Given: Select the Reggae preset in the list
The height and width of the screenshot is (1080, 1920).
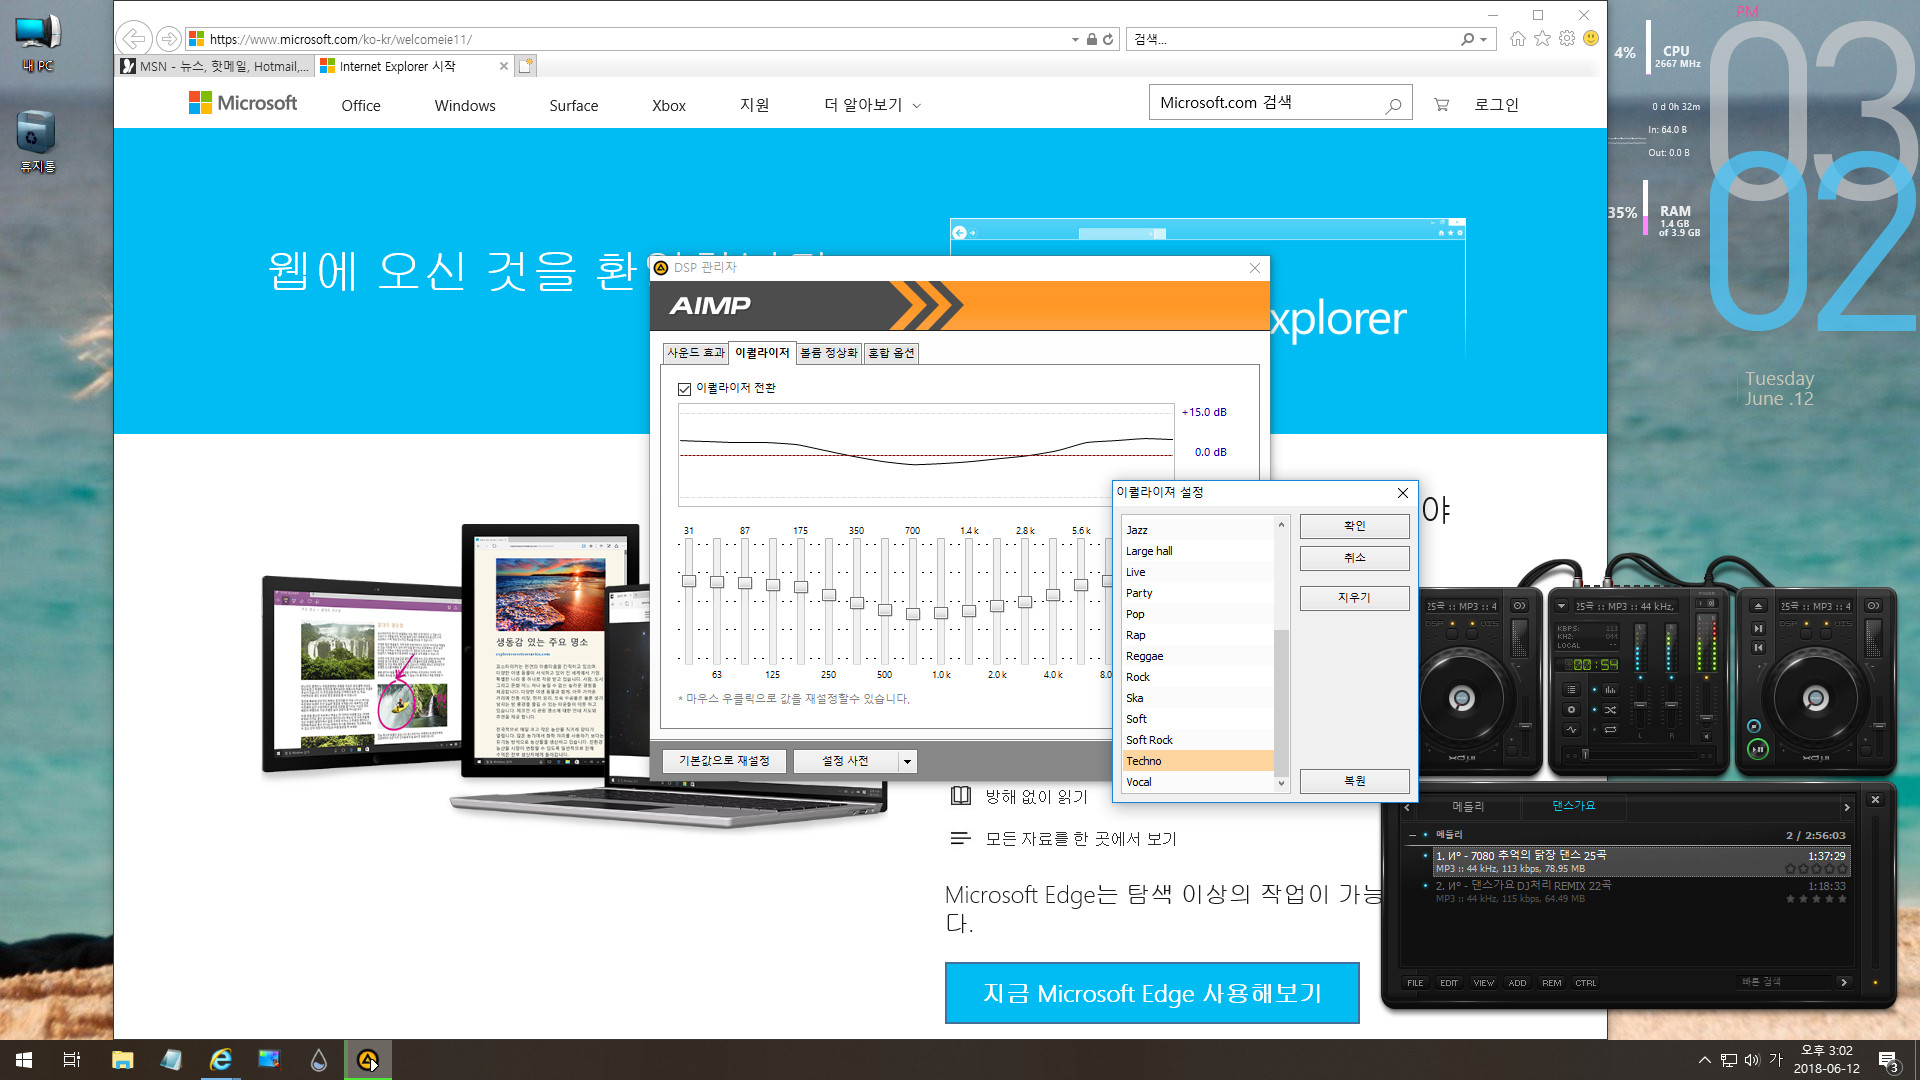Looking at the screenshot, I should click(1197, 656).
